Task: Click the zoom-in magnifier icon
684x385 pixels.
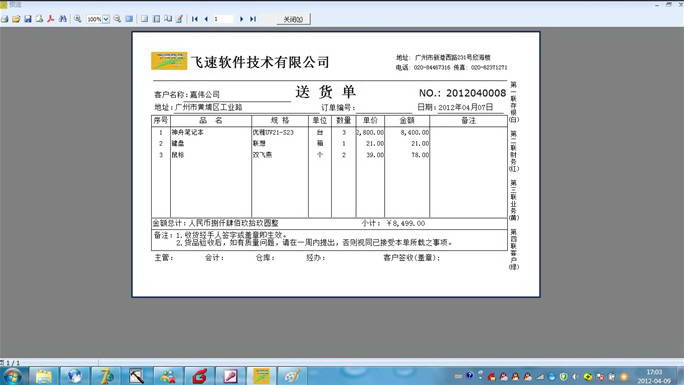Action: click(x=77, y=19)
